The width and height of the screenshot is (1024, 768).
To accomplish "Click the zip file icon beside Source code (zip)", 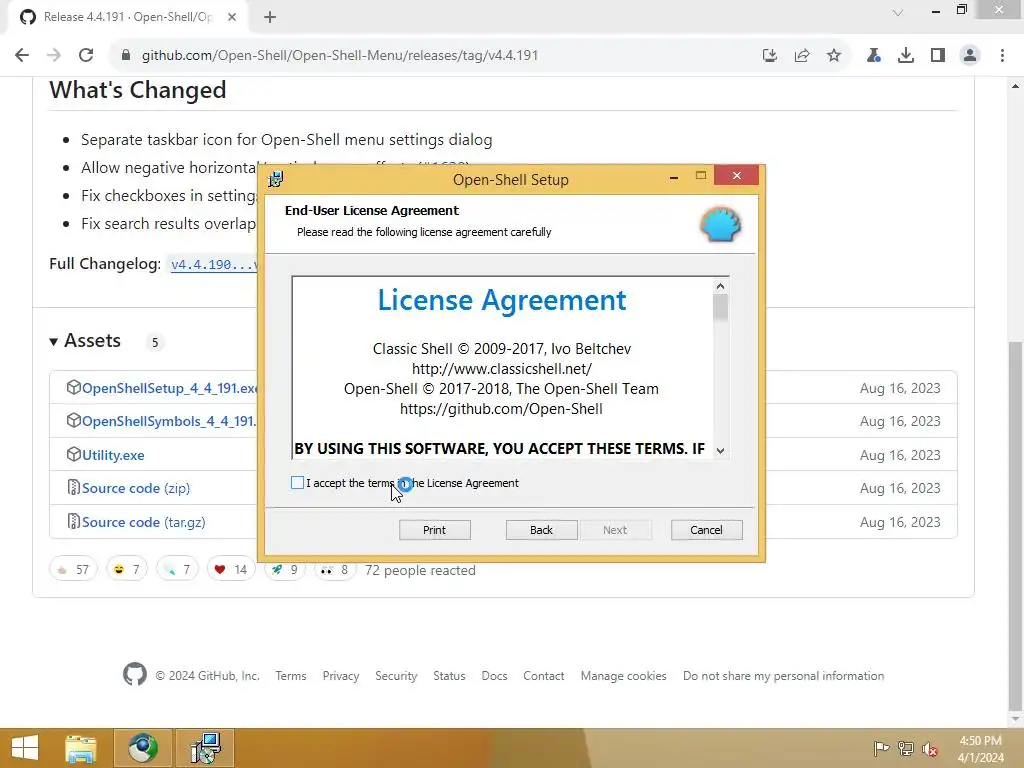I will tap(74, 487).
